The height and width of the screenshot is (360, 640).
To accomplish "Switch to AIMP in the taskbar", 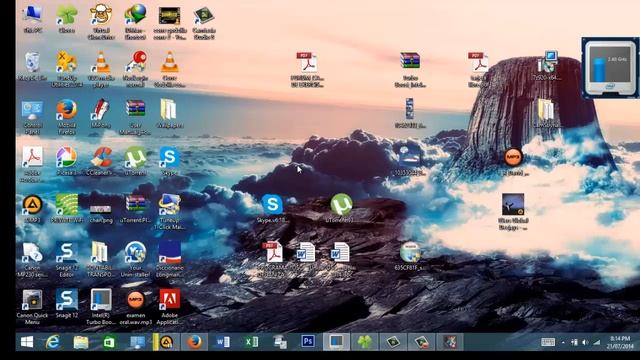I will 166,342.
